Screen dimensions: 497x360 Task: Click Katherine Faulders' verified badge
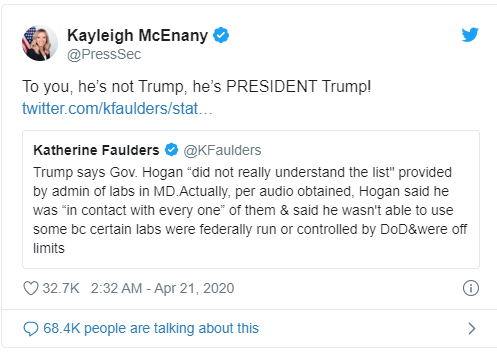click(x=172, y=150)
